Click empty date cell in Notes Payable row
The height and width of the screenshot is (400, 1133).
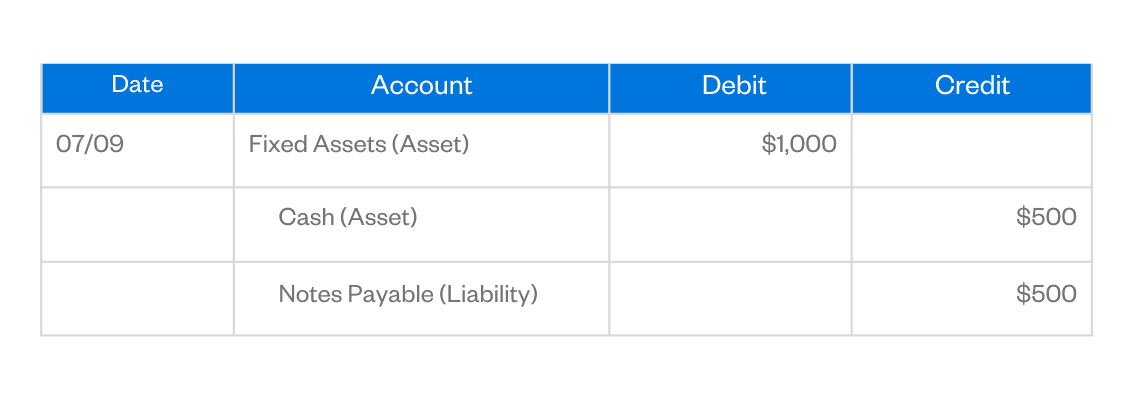137,298
